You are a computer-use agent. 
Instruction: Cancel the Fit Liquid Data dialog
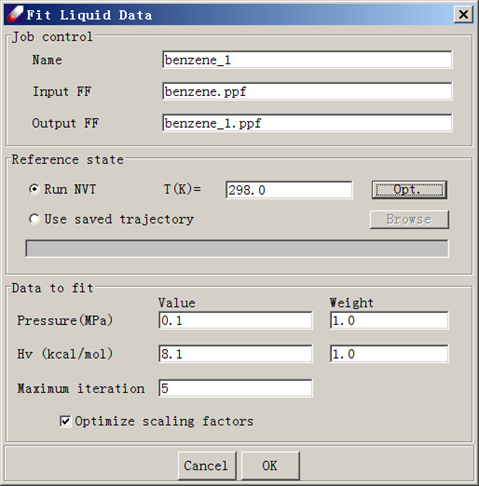click(x=207, y=466)
